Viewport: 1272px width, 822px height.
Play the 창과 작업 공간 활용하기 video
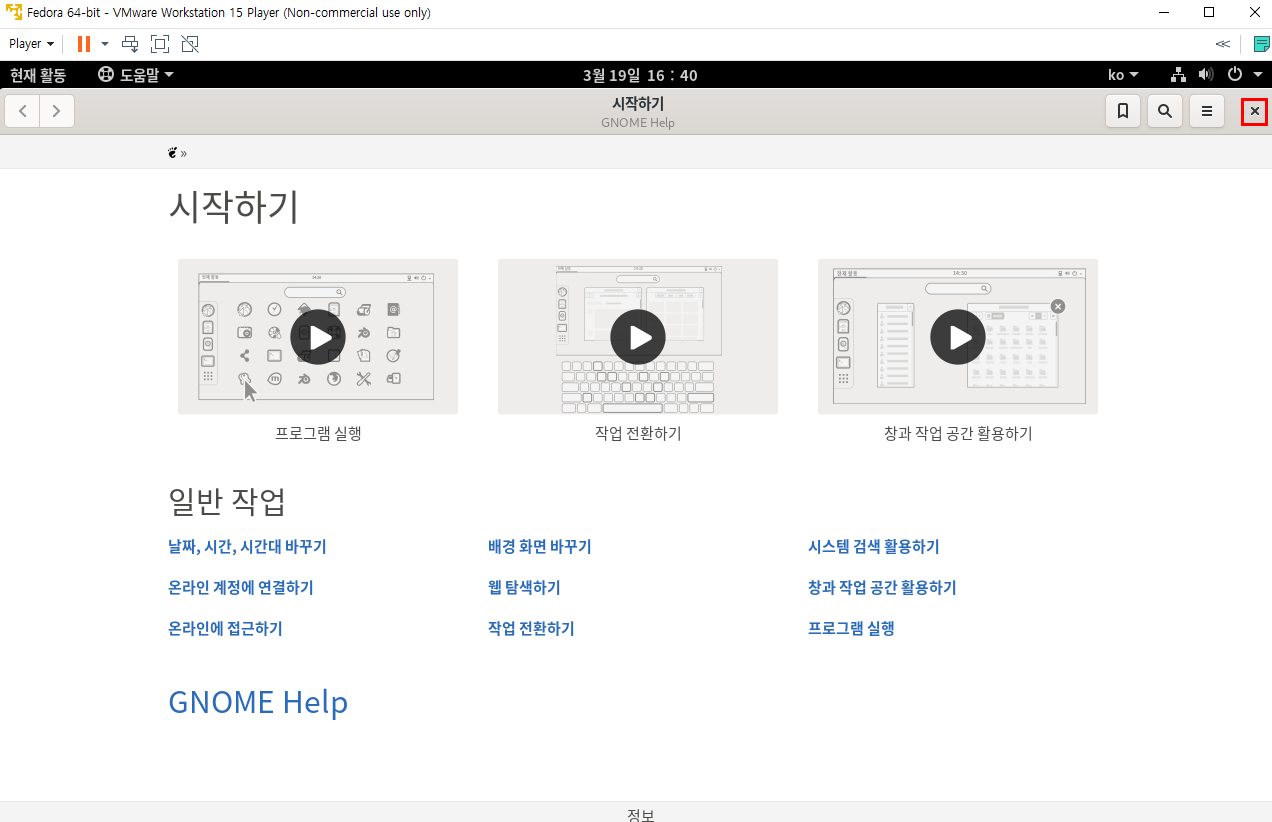[x=958, y=337]
